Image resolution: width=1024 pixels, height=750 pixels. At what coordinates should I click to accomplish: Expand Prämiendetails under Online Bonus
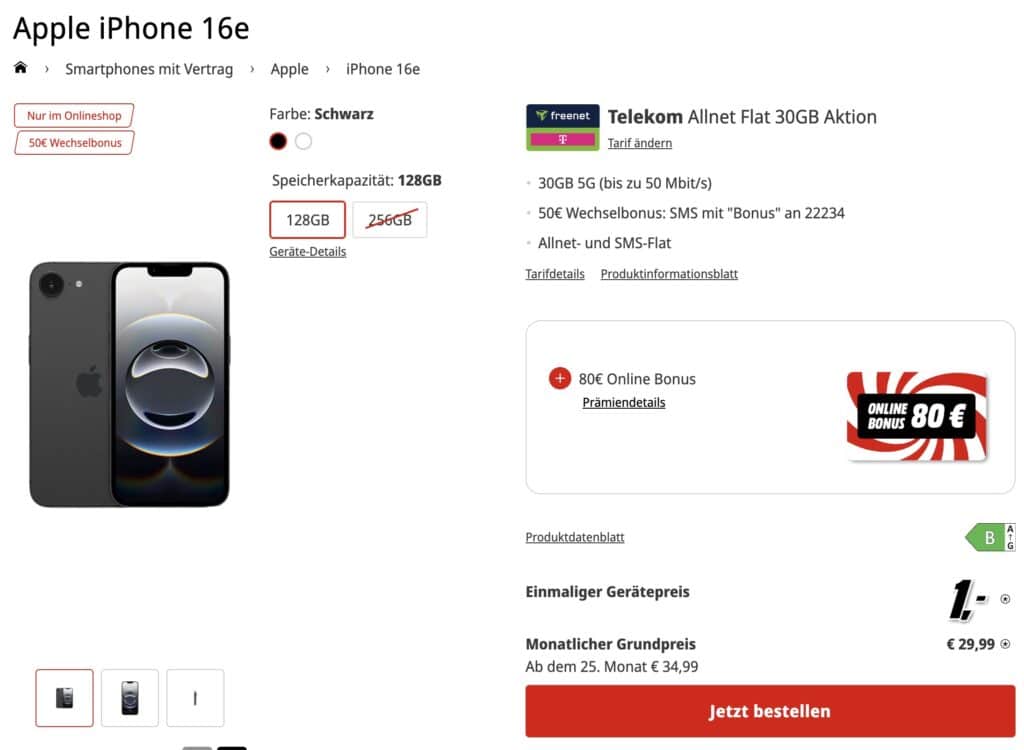[x=624, y=403]
